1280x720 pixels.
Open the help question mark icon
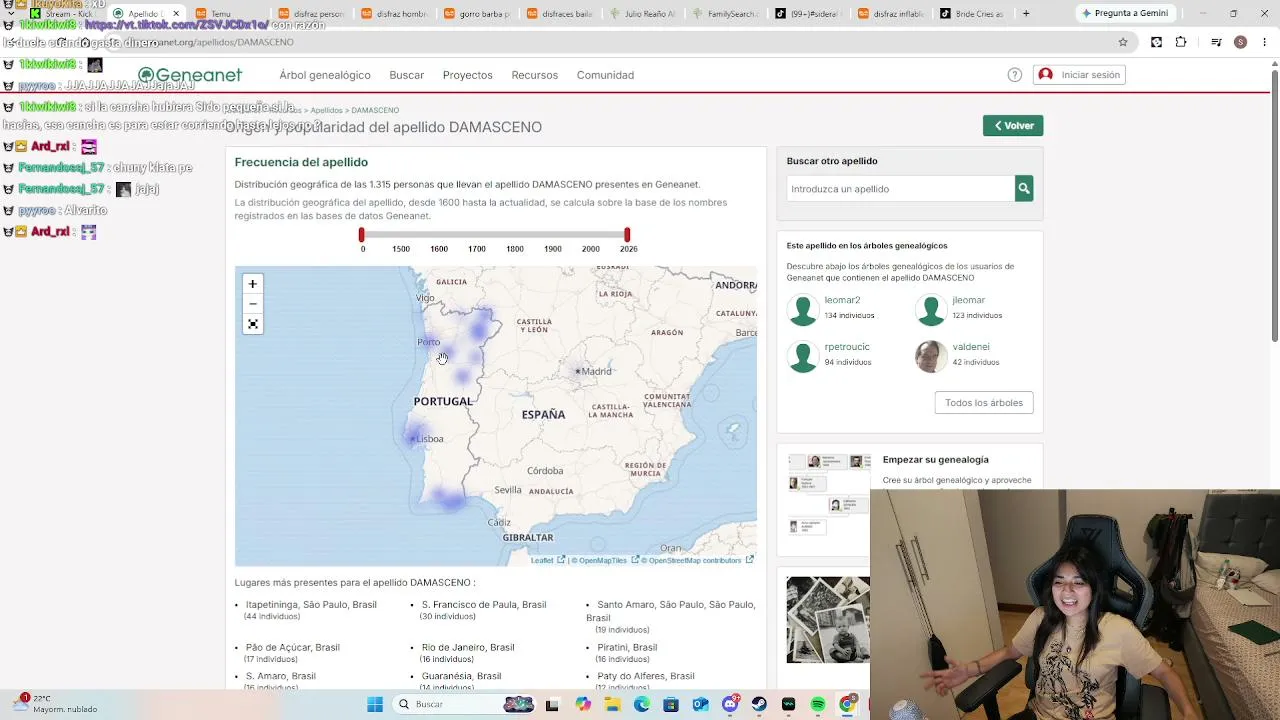pyautogui.click(x=1015, y=75)
